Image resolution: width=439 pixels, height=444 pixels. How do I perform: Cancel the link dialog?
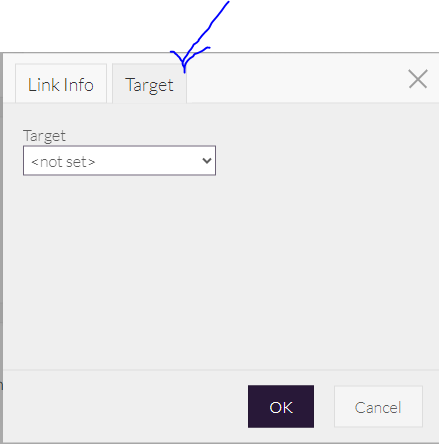378,406
